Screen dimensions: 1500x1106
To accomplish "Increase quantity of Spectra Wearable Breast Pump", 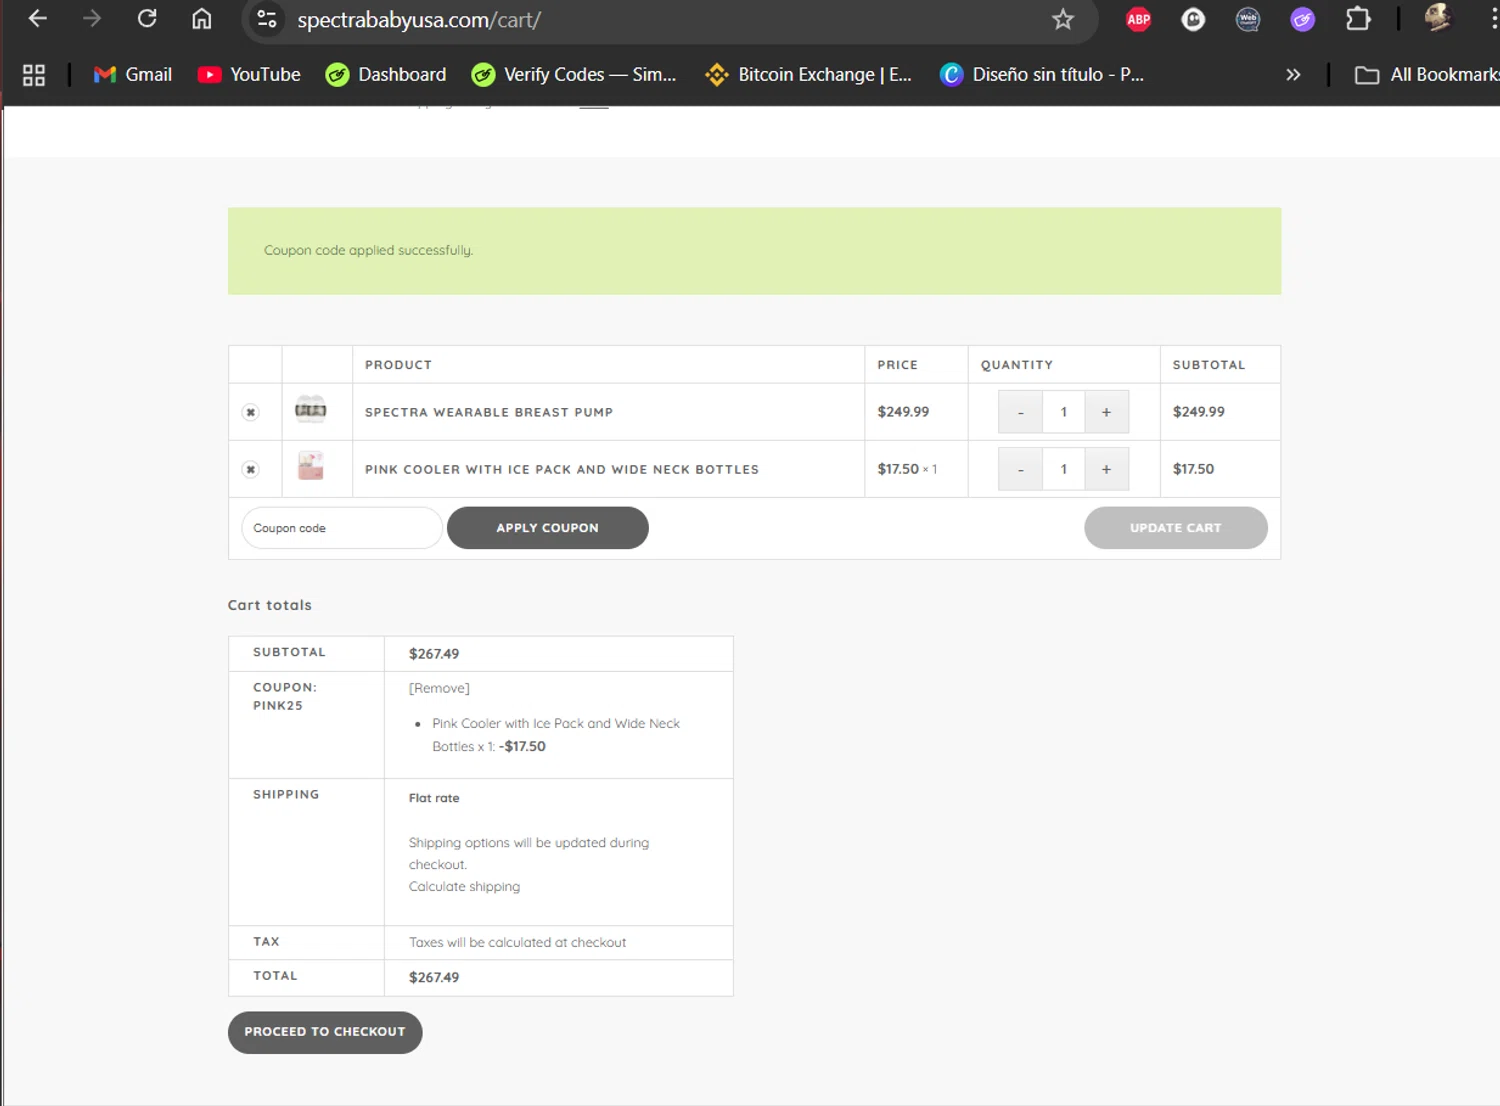I will click(1107, 412).
